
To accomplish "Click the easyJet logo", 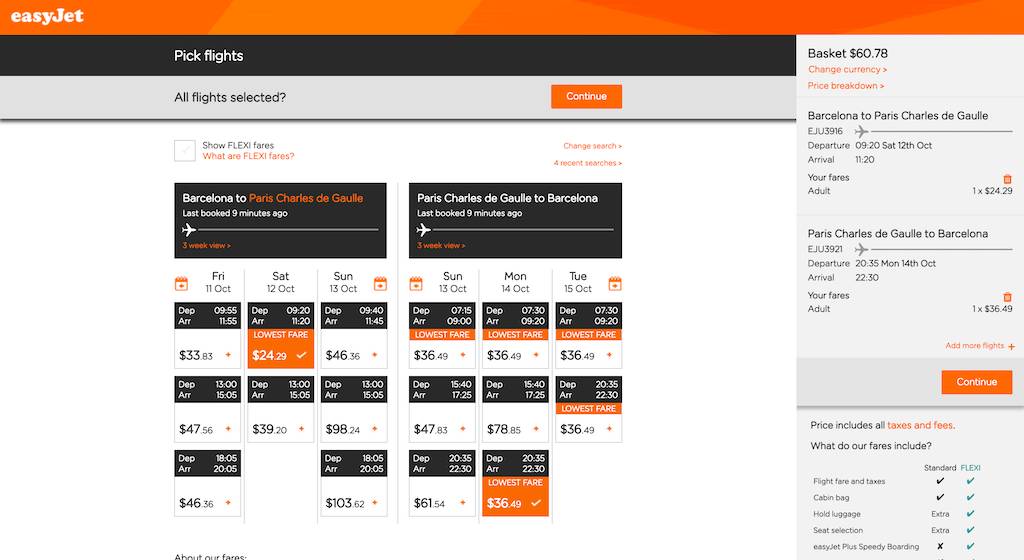I will [x=47, y=16].
